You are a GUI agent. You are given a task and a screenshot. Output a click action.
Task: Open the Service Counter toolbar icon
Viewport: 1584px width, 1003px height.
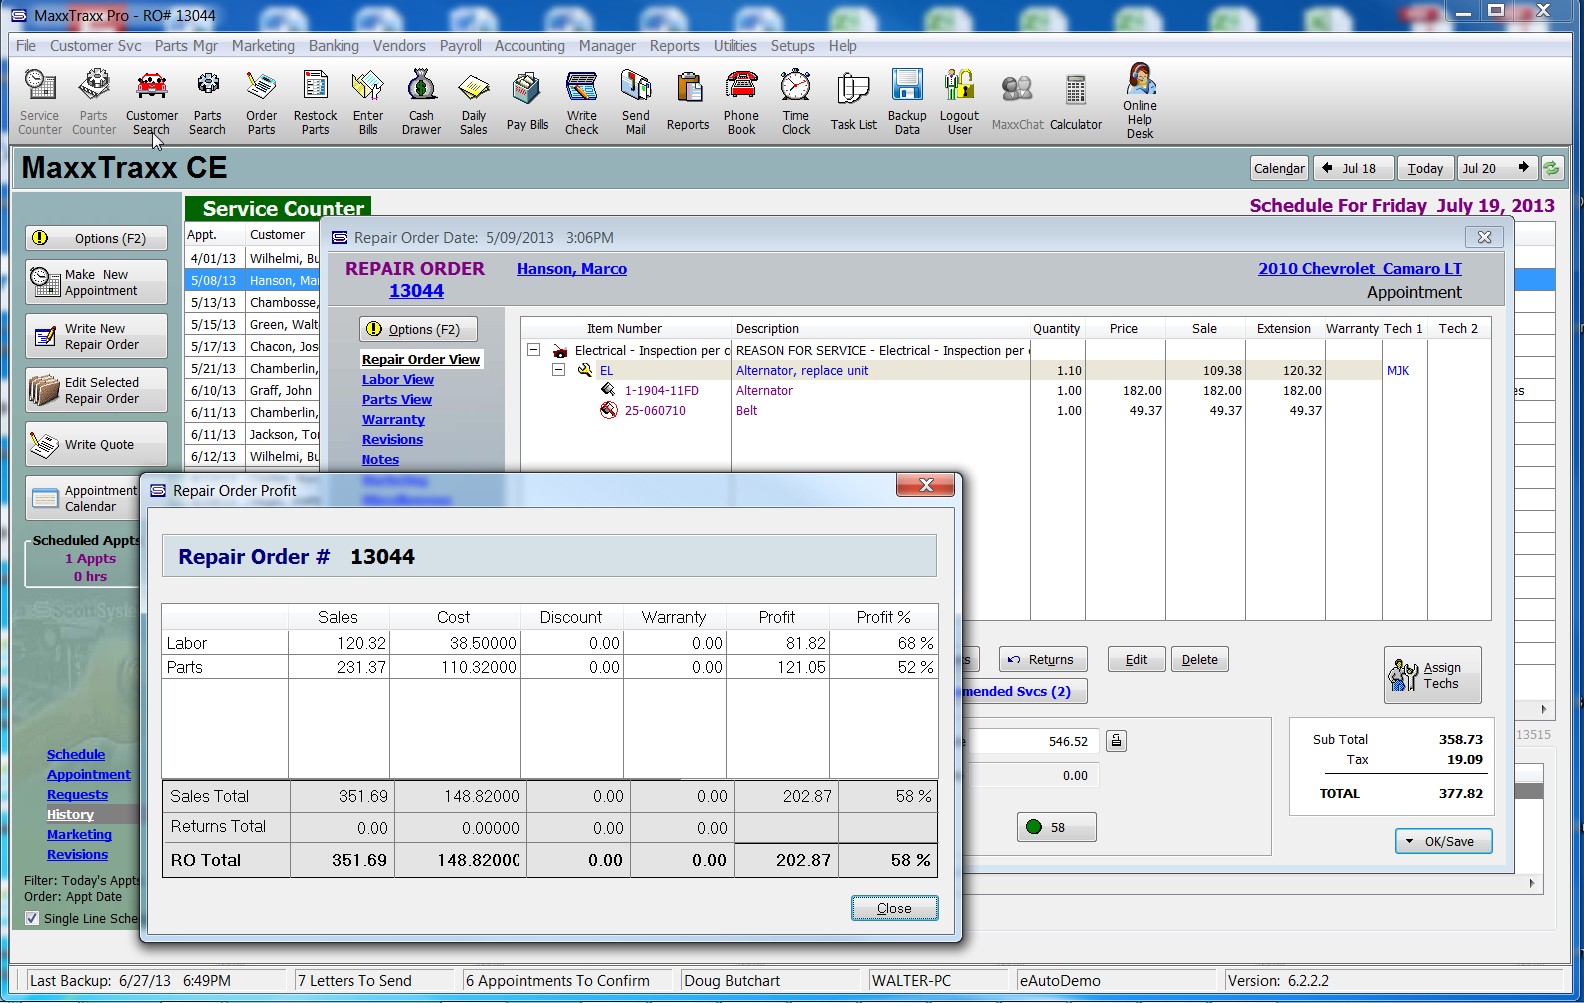pyautogui.click(x=40, y=101)
